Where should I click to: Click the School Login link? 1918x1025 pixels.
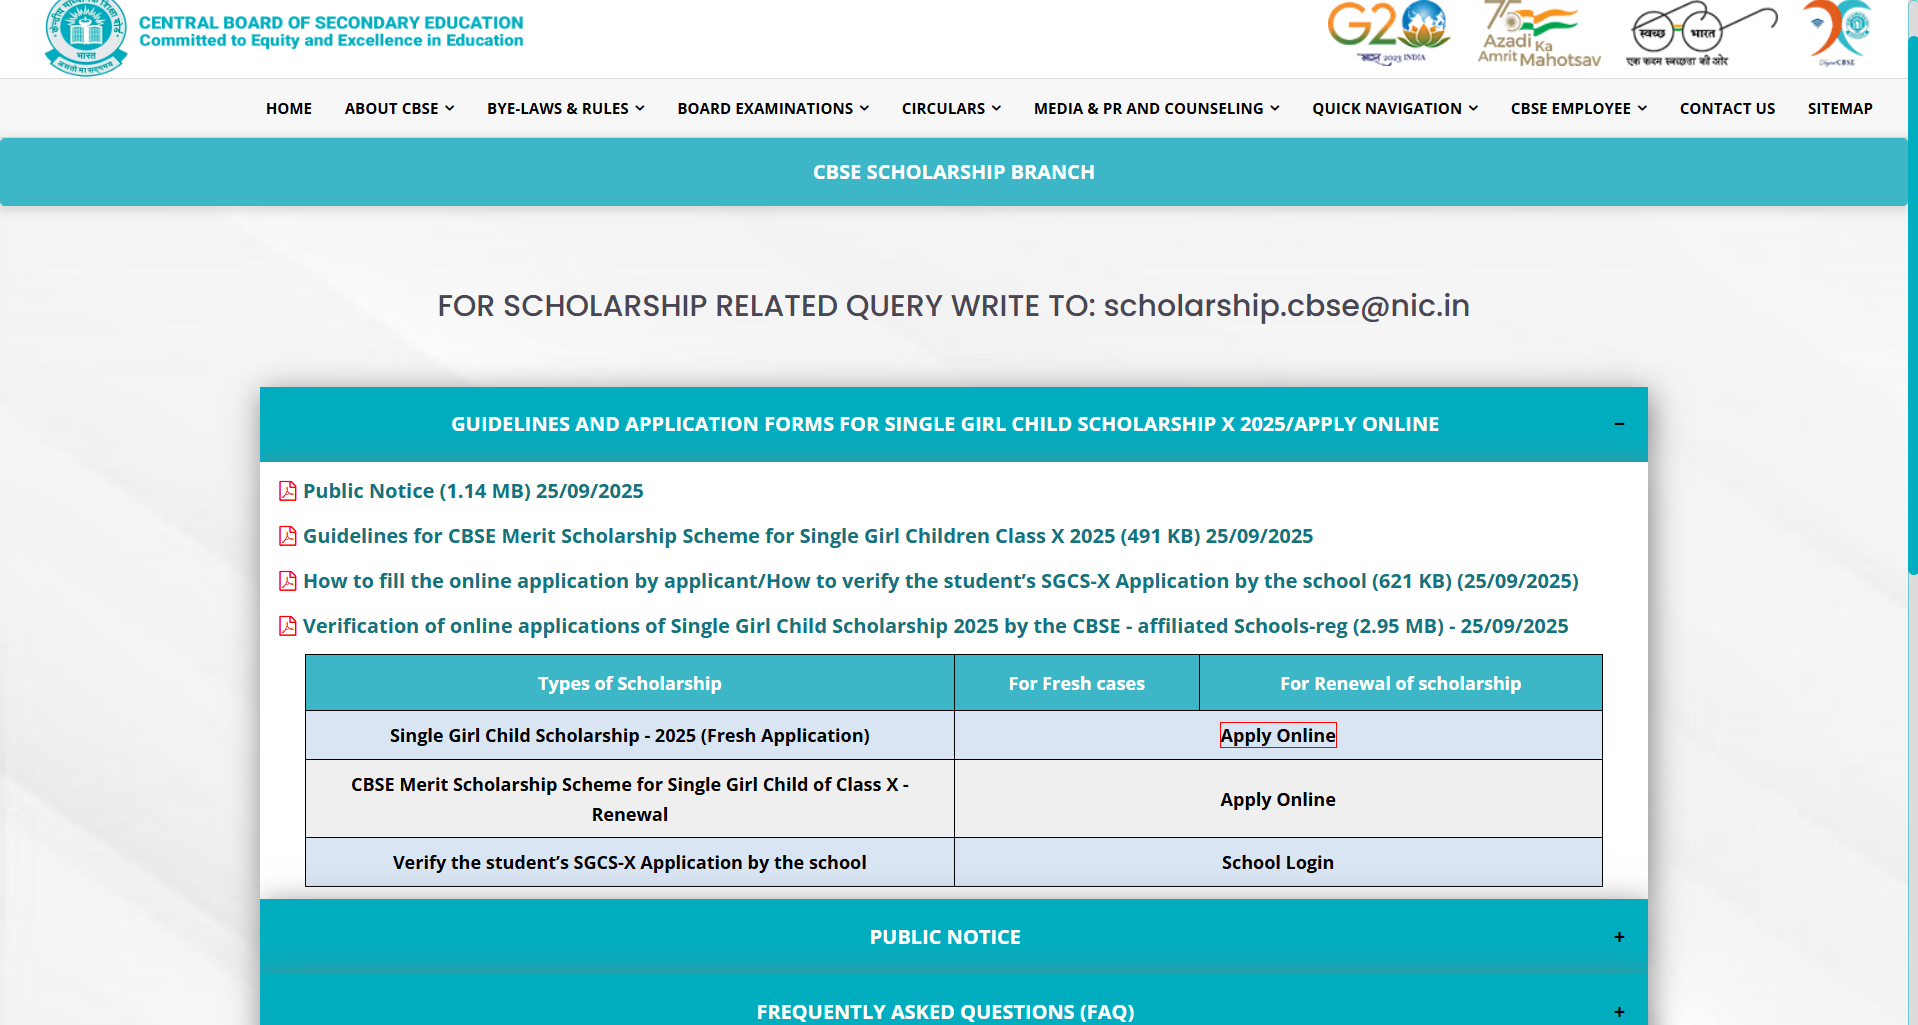click(1277, 862)
